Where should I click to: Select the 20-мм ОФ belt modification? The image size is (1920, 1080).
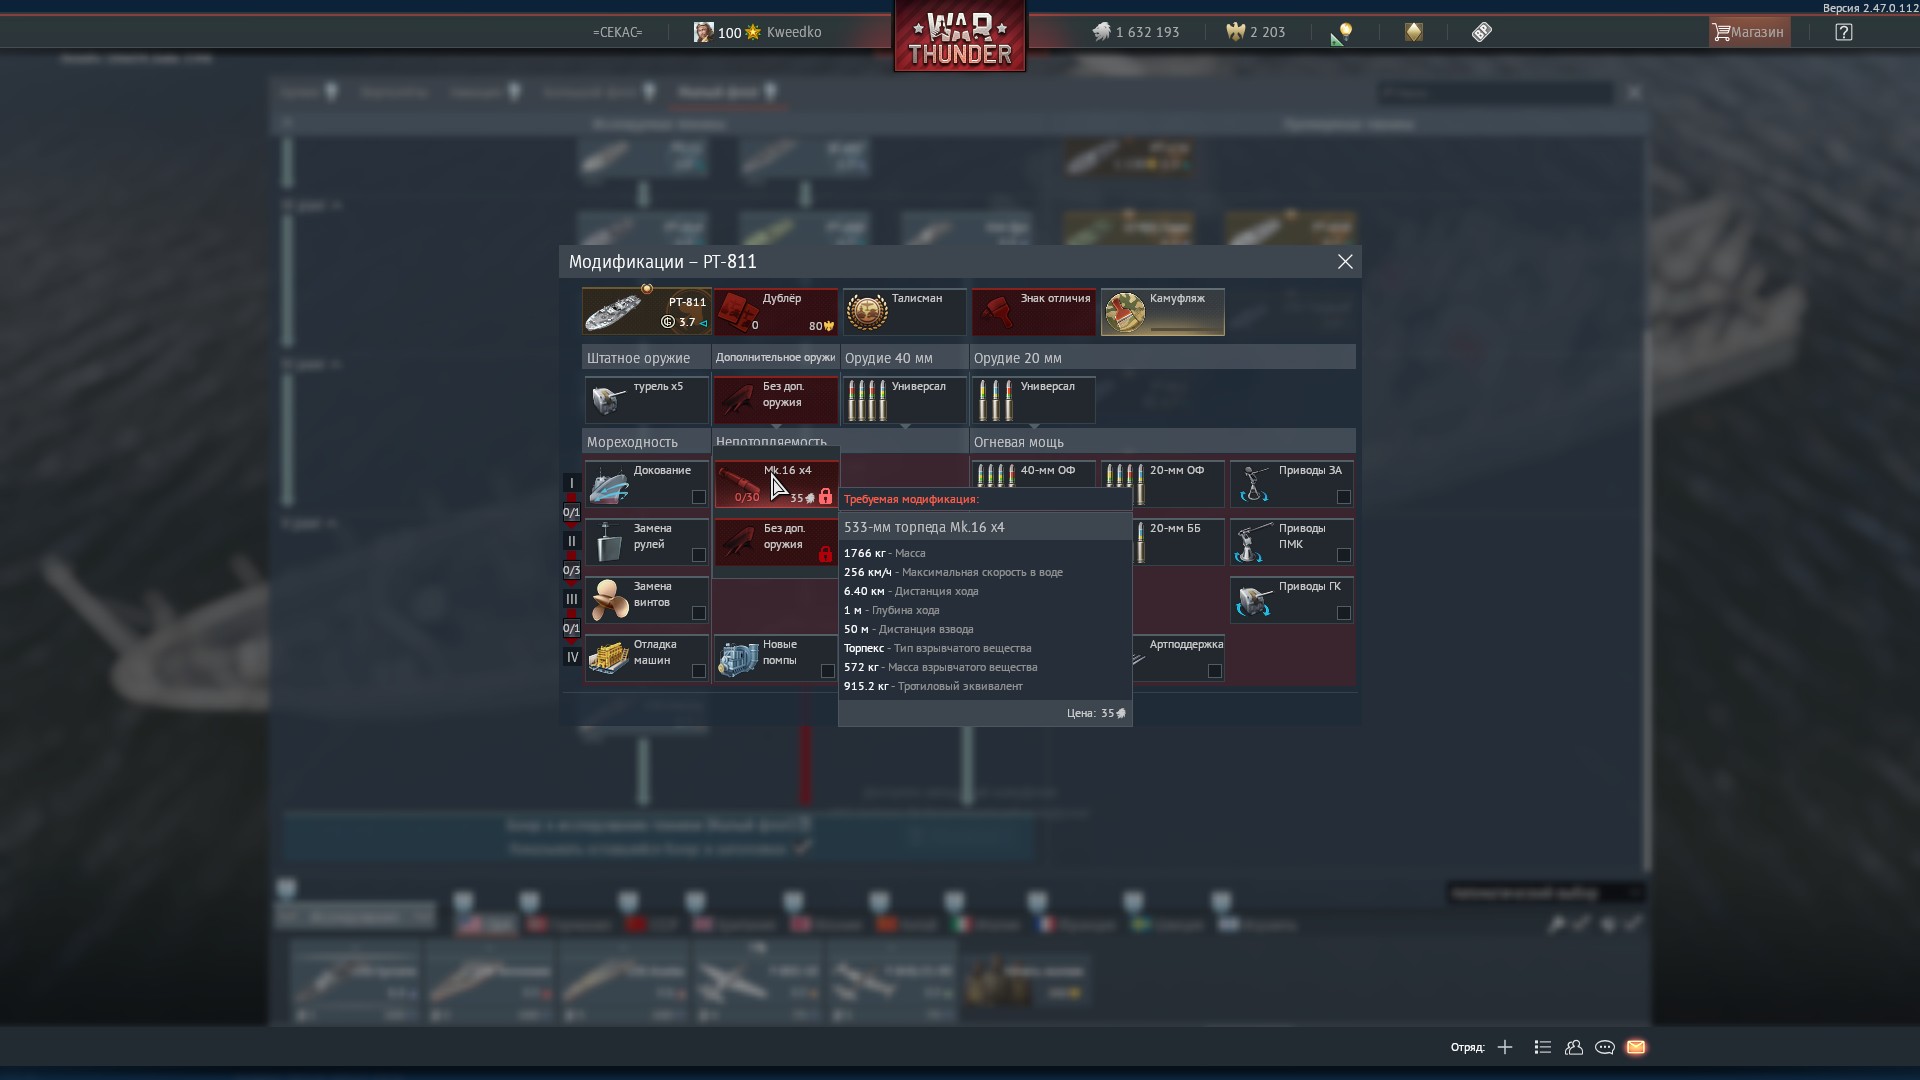1162,483
